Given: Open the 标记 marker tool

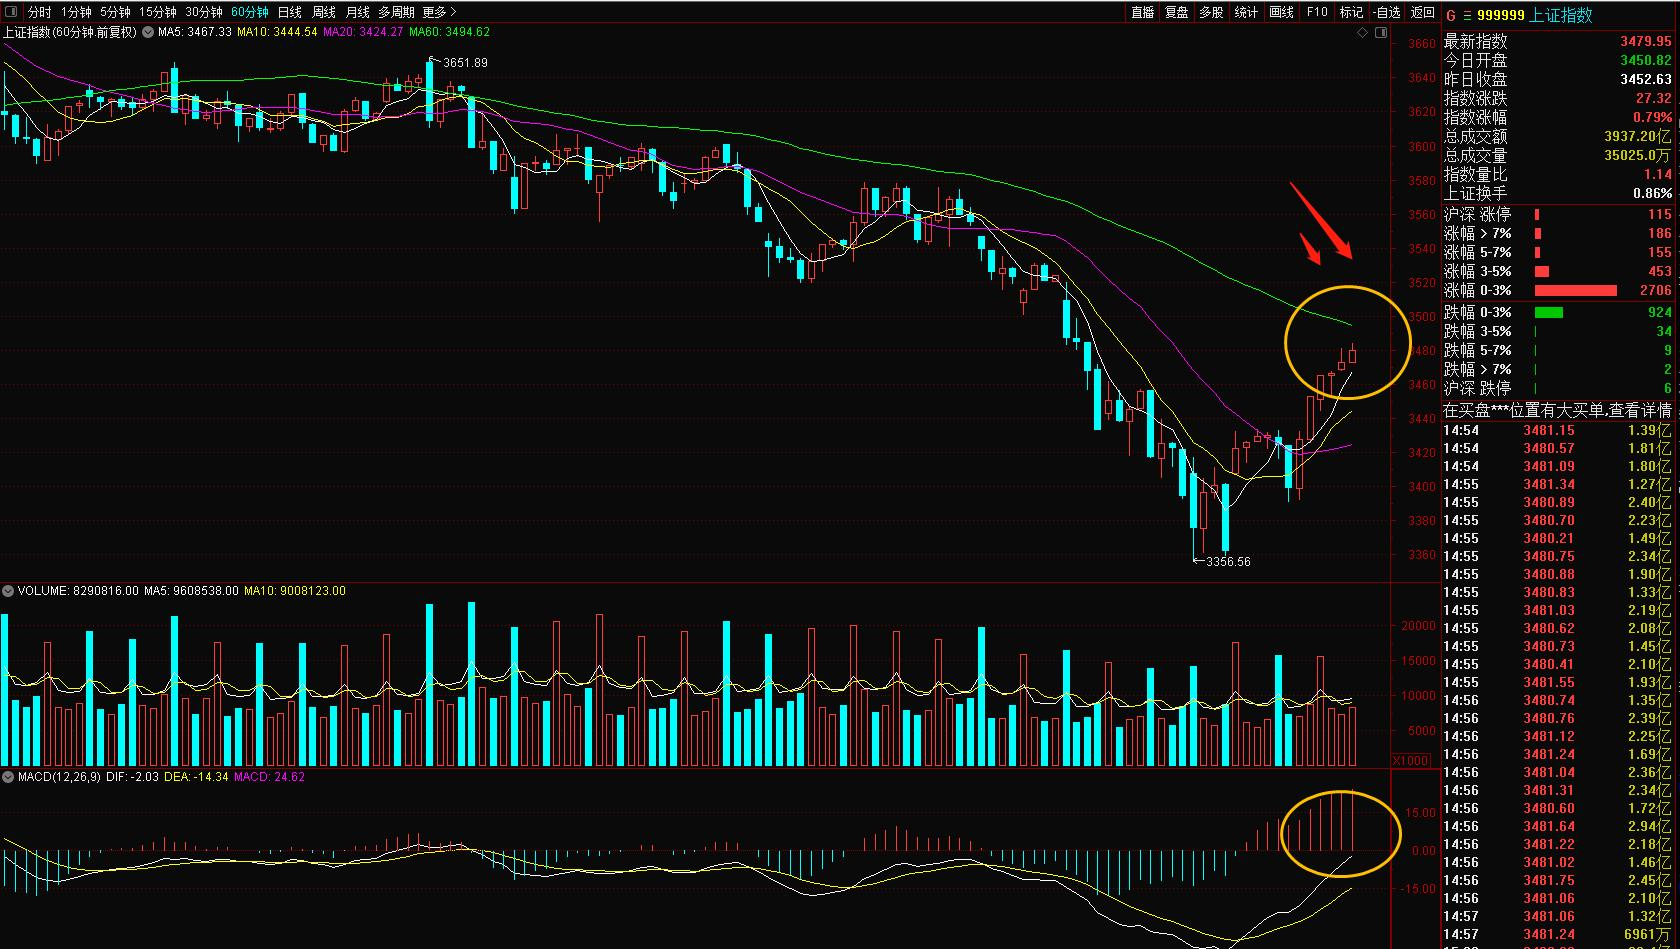Looking at the screenshot, I should pos(1351,12).
